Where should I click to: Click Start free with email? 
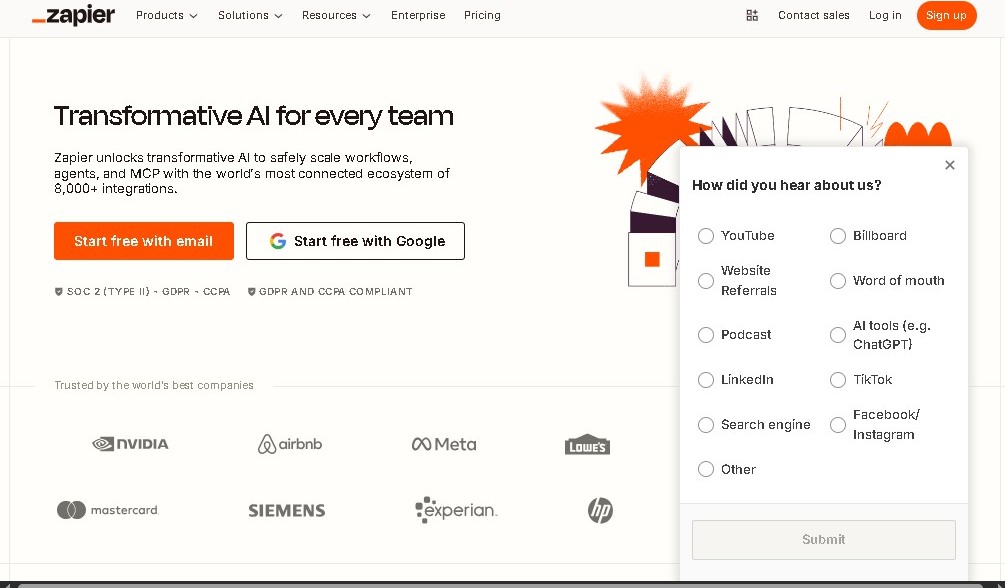tap(143, 241)
